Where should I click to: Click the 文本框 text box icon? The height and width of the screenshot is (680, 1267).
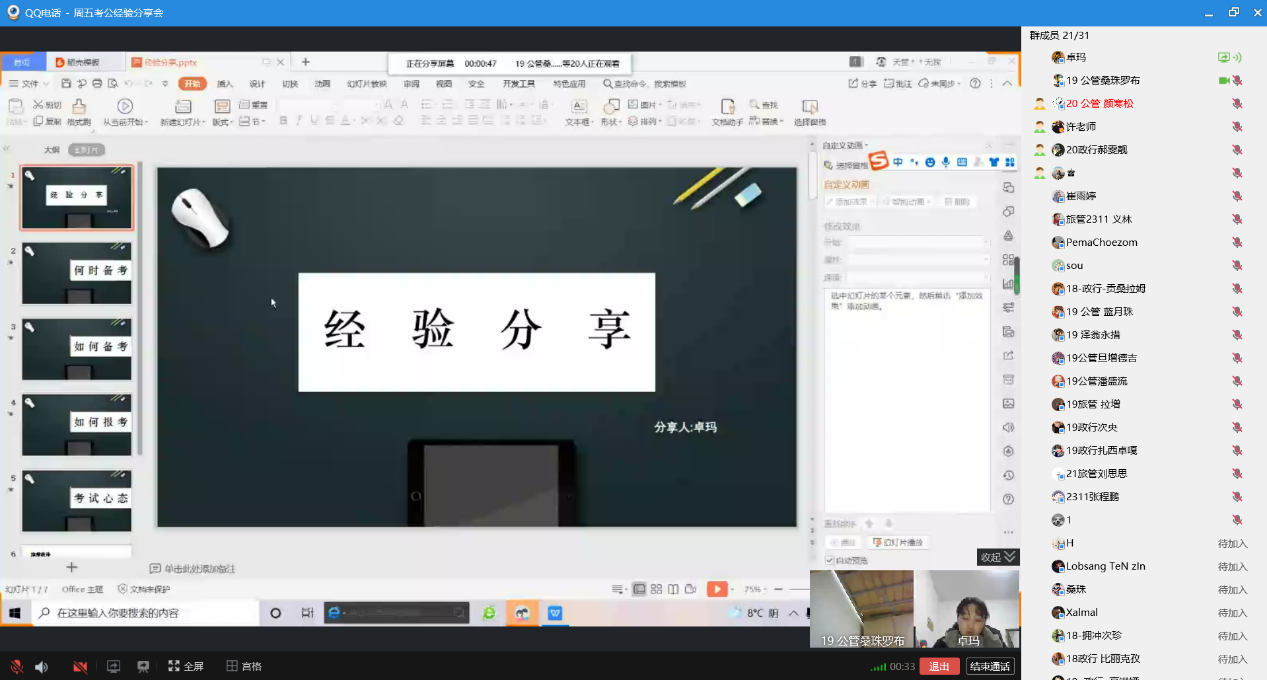[578, 106]
